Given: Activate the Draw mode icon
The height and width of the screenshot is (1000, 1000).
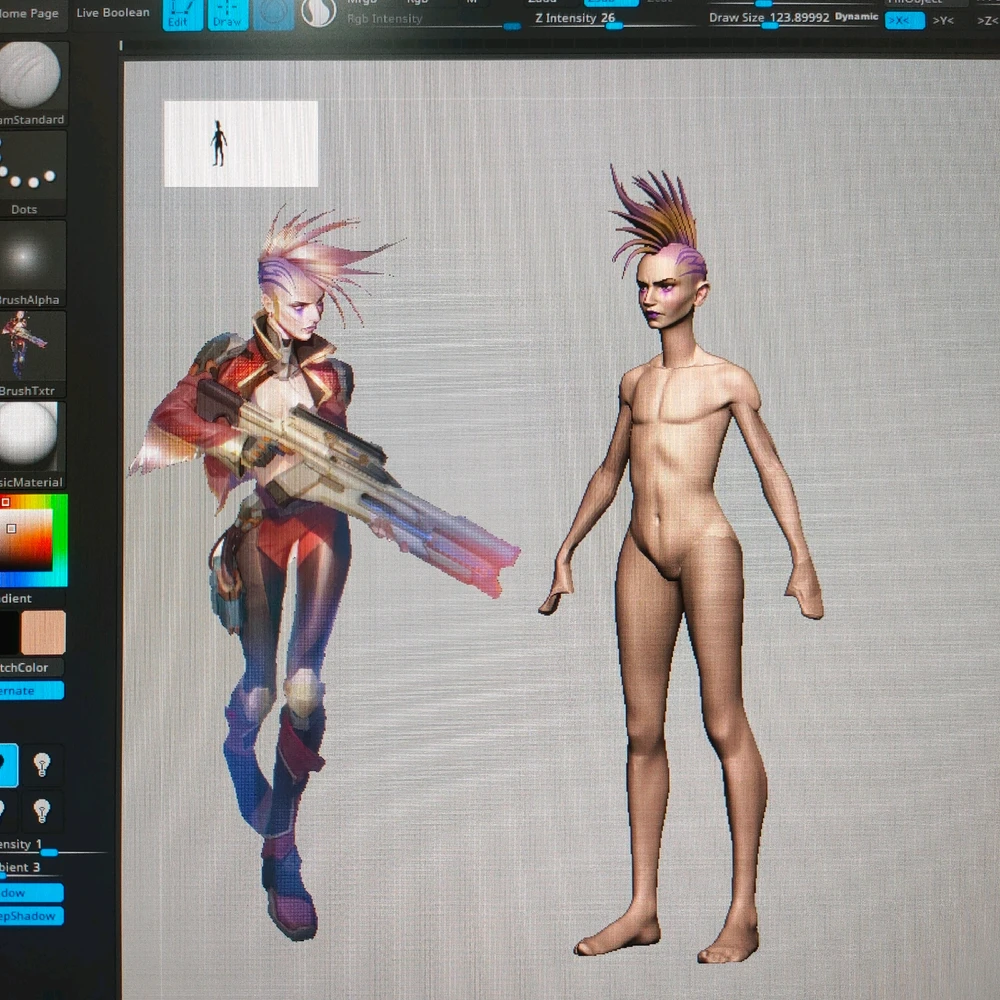Looking at the screenshot, I should tap(228, 15).
